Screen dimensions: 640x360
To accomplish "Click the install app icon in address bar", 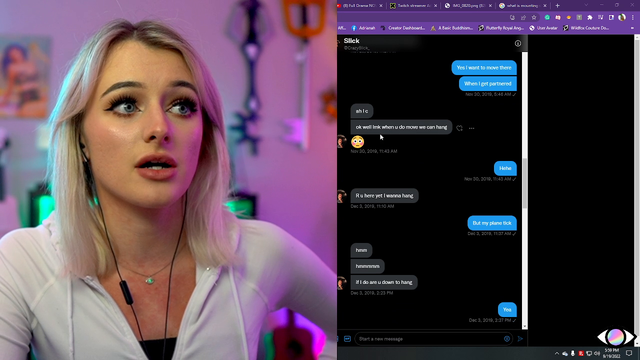I will 512,18.
